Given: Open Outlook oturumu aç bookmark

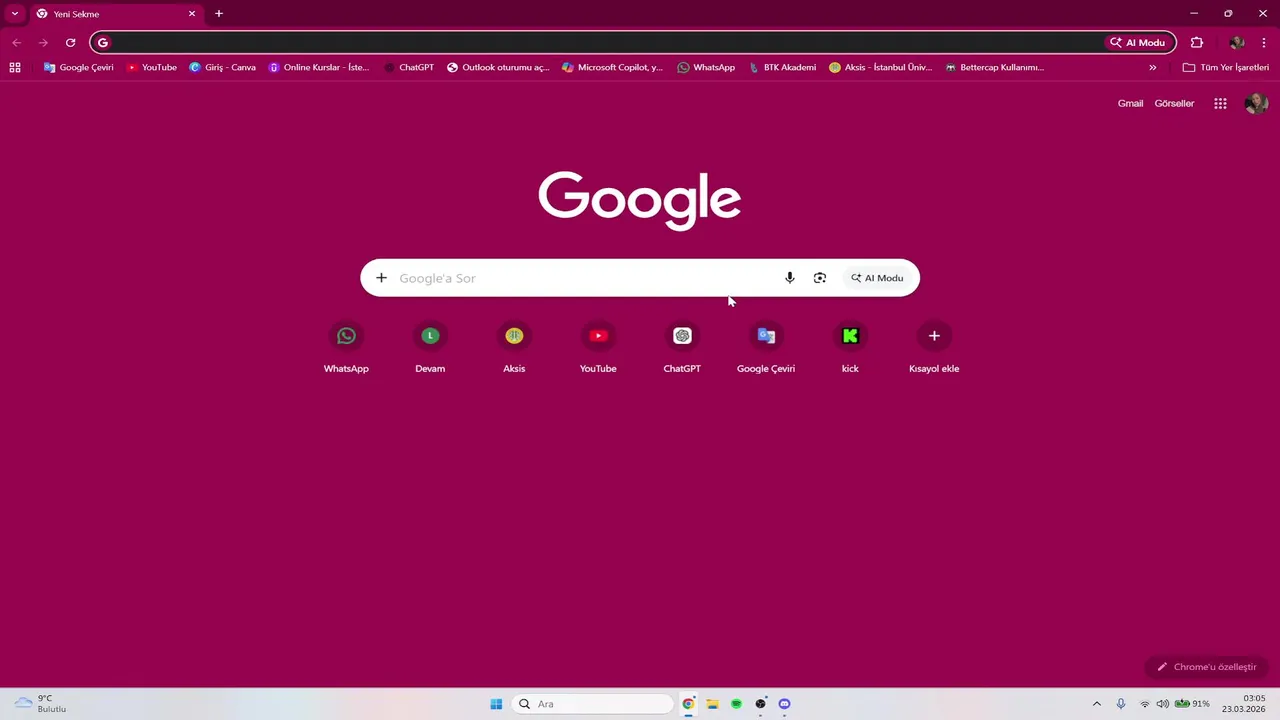Looking at the screenshot, I should [498, 67].
